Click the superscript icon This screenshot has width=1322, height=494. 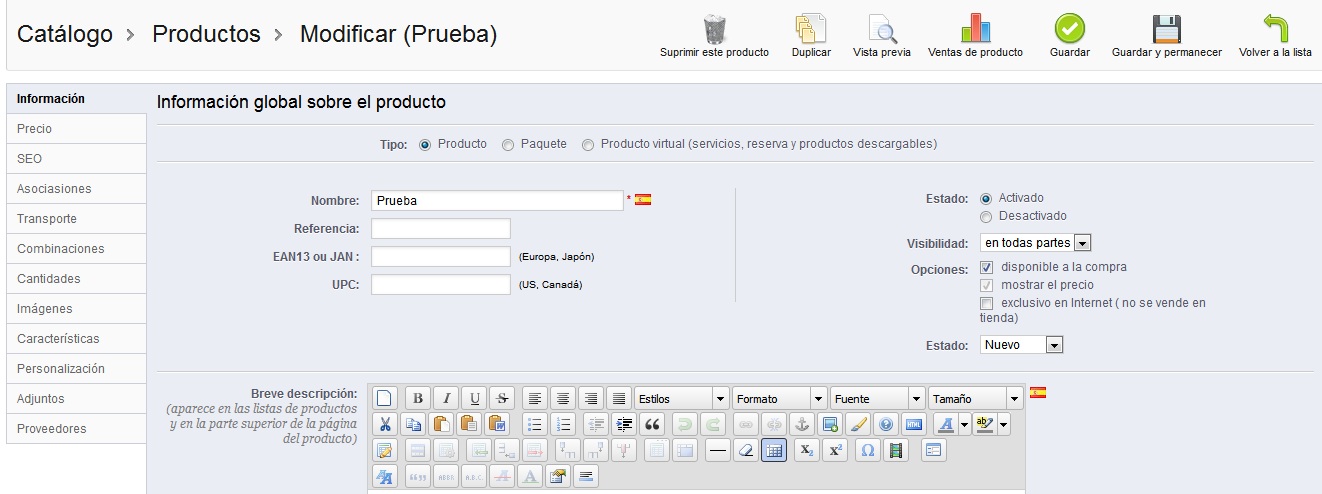(x=835, y=450)
